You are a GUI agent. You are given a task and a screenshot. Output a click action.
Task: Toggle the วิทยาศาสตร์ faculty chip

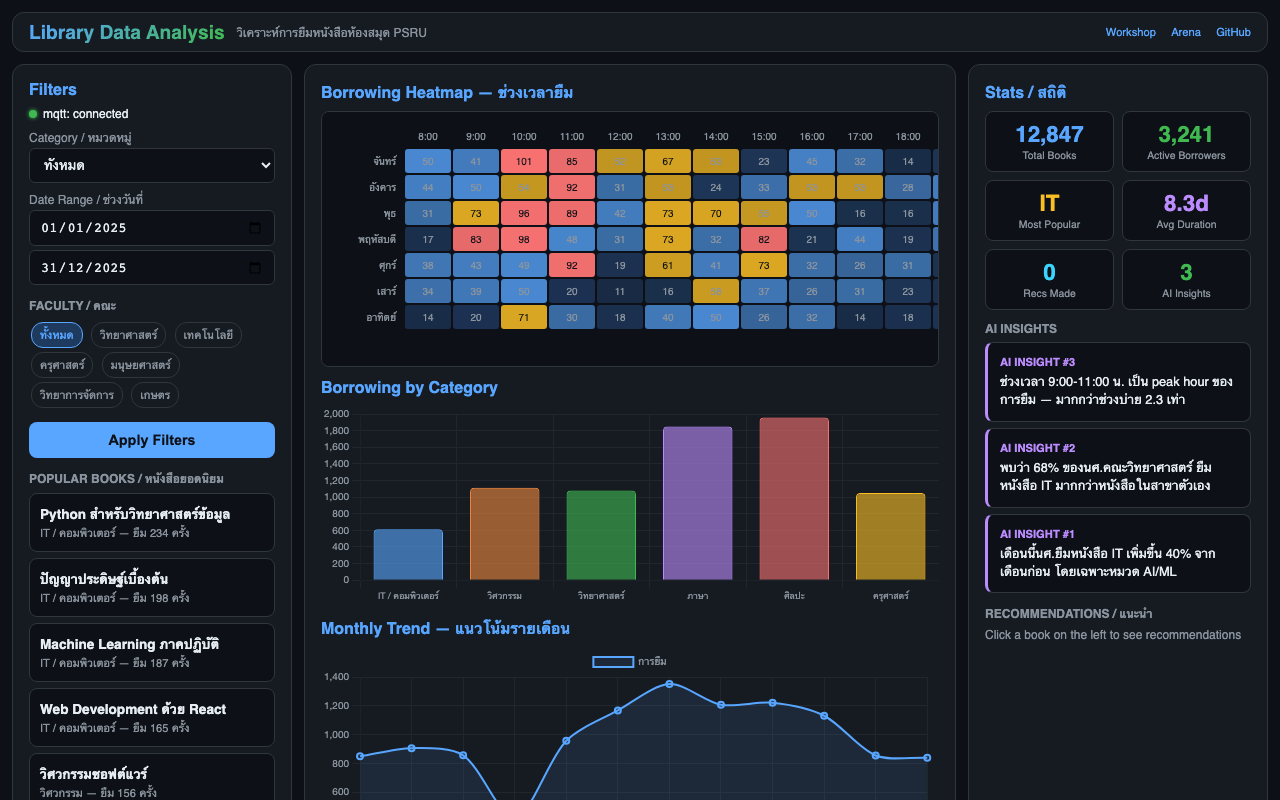[x=128, y=335]
